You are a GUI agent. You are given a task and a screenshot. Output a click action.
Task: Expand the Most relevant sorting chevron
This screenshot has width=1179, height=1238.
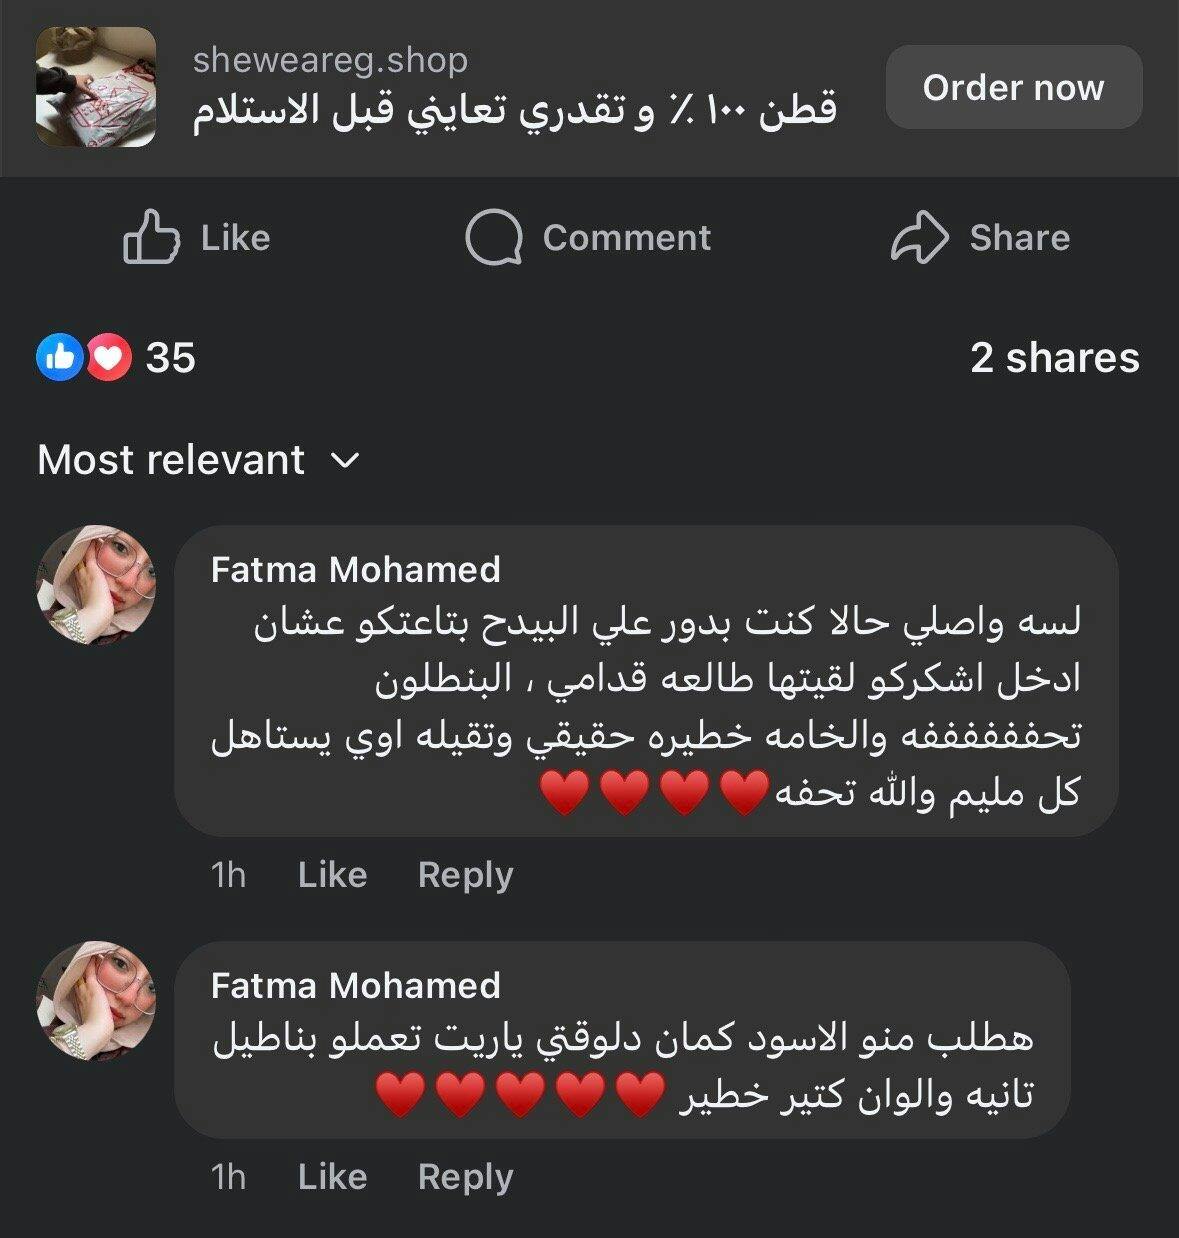tap(344, 461)
